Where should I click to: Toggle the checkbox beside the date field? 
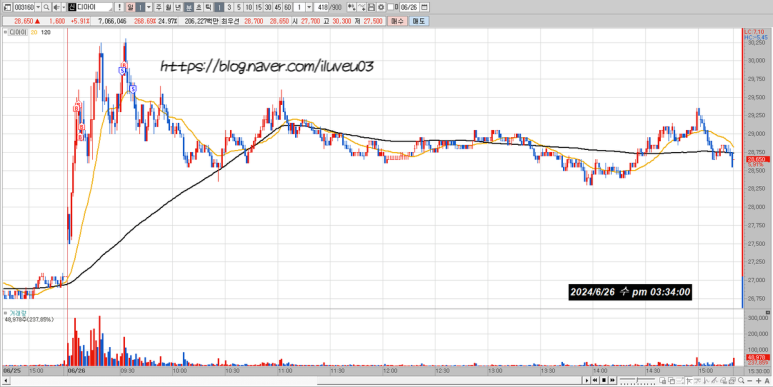pos(391,7)
